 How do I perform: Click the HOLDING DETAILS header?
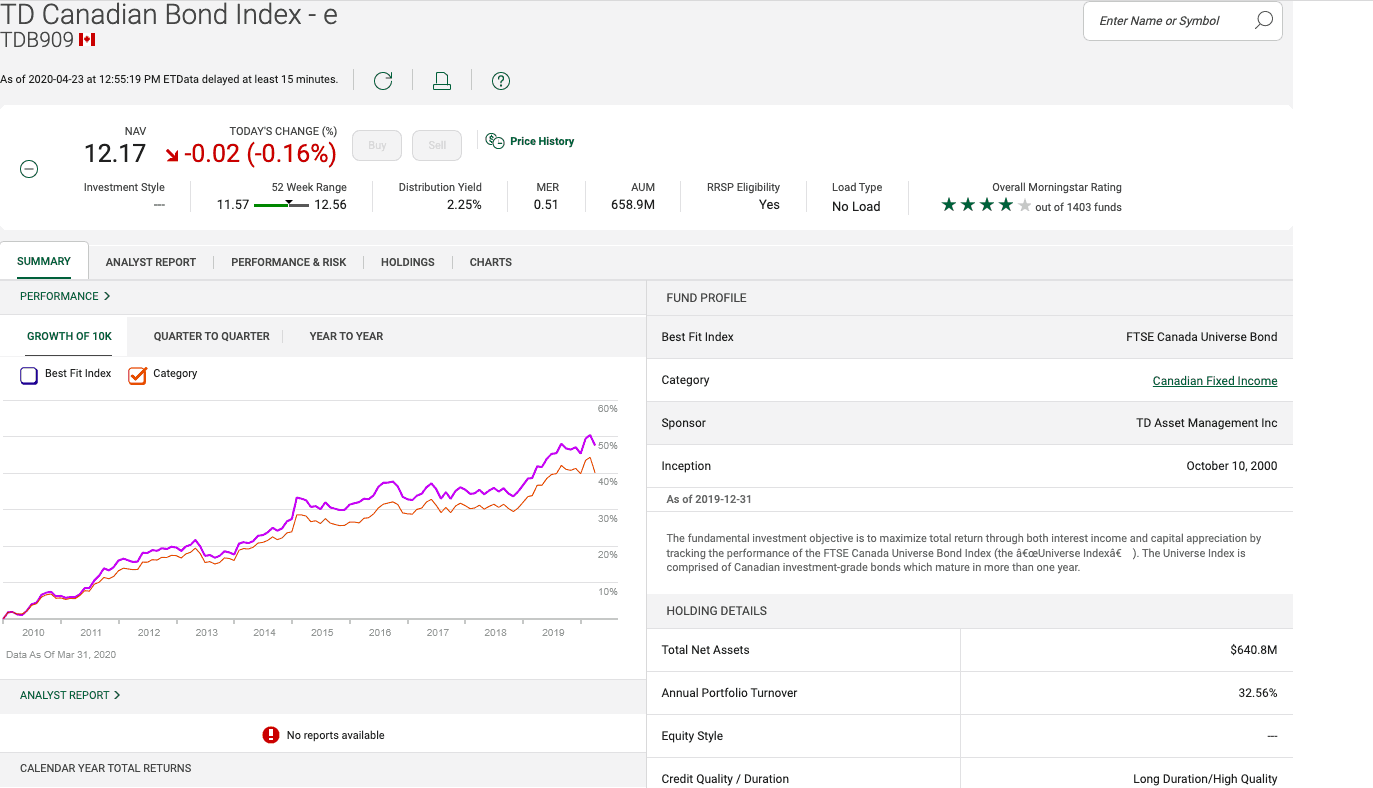tap(716, 611)
